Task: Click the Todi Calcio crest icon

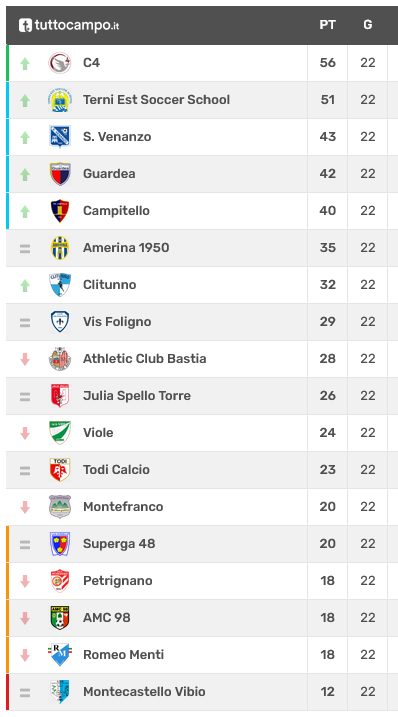Action: [60, 470]
